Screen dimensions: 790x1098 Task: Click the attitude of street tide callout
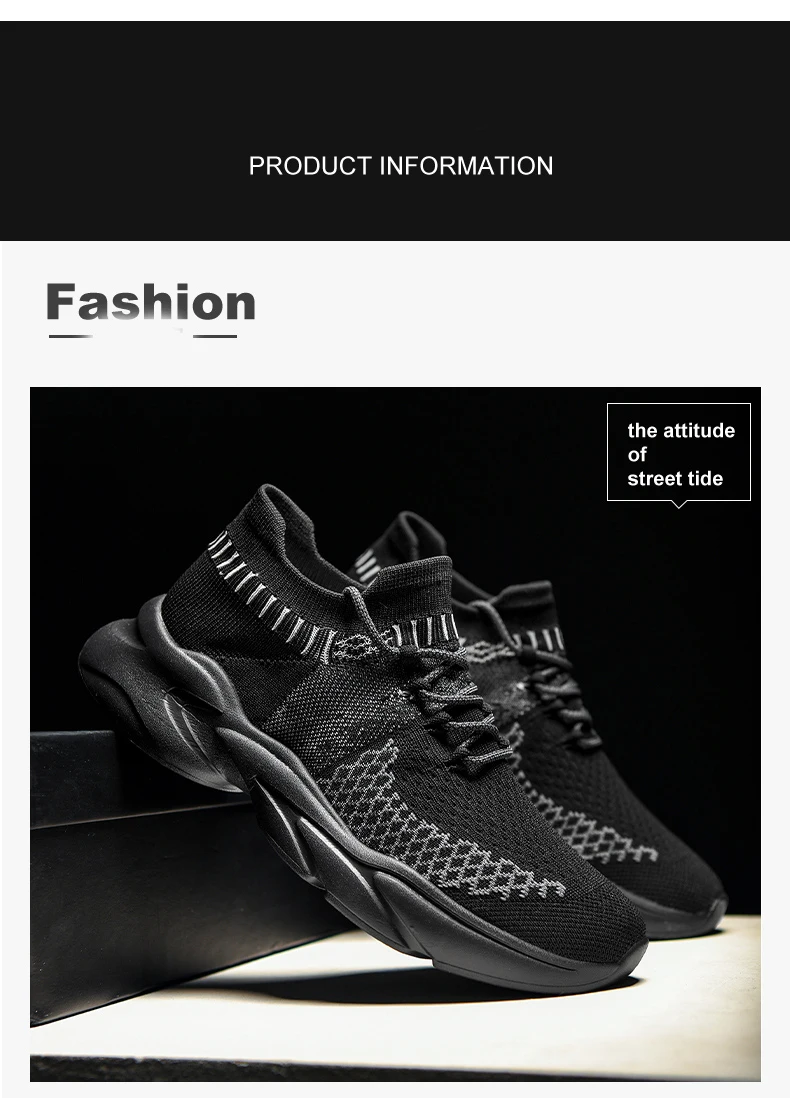679,452
